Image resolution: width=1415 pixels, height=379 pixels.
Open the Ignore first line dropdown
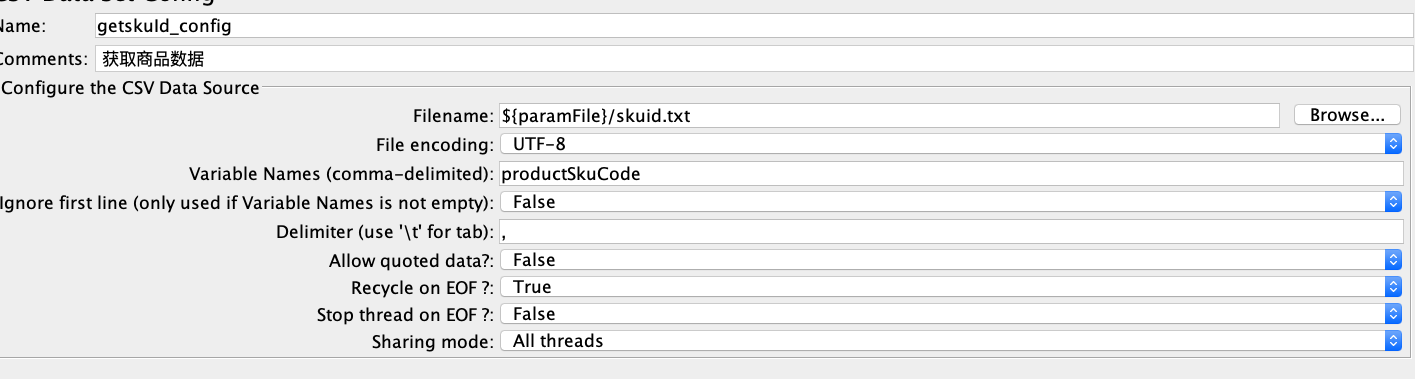[950, 202]
